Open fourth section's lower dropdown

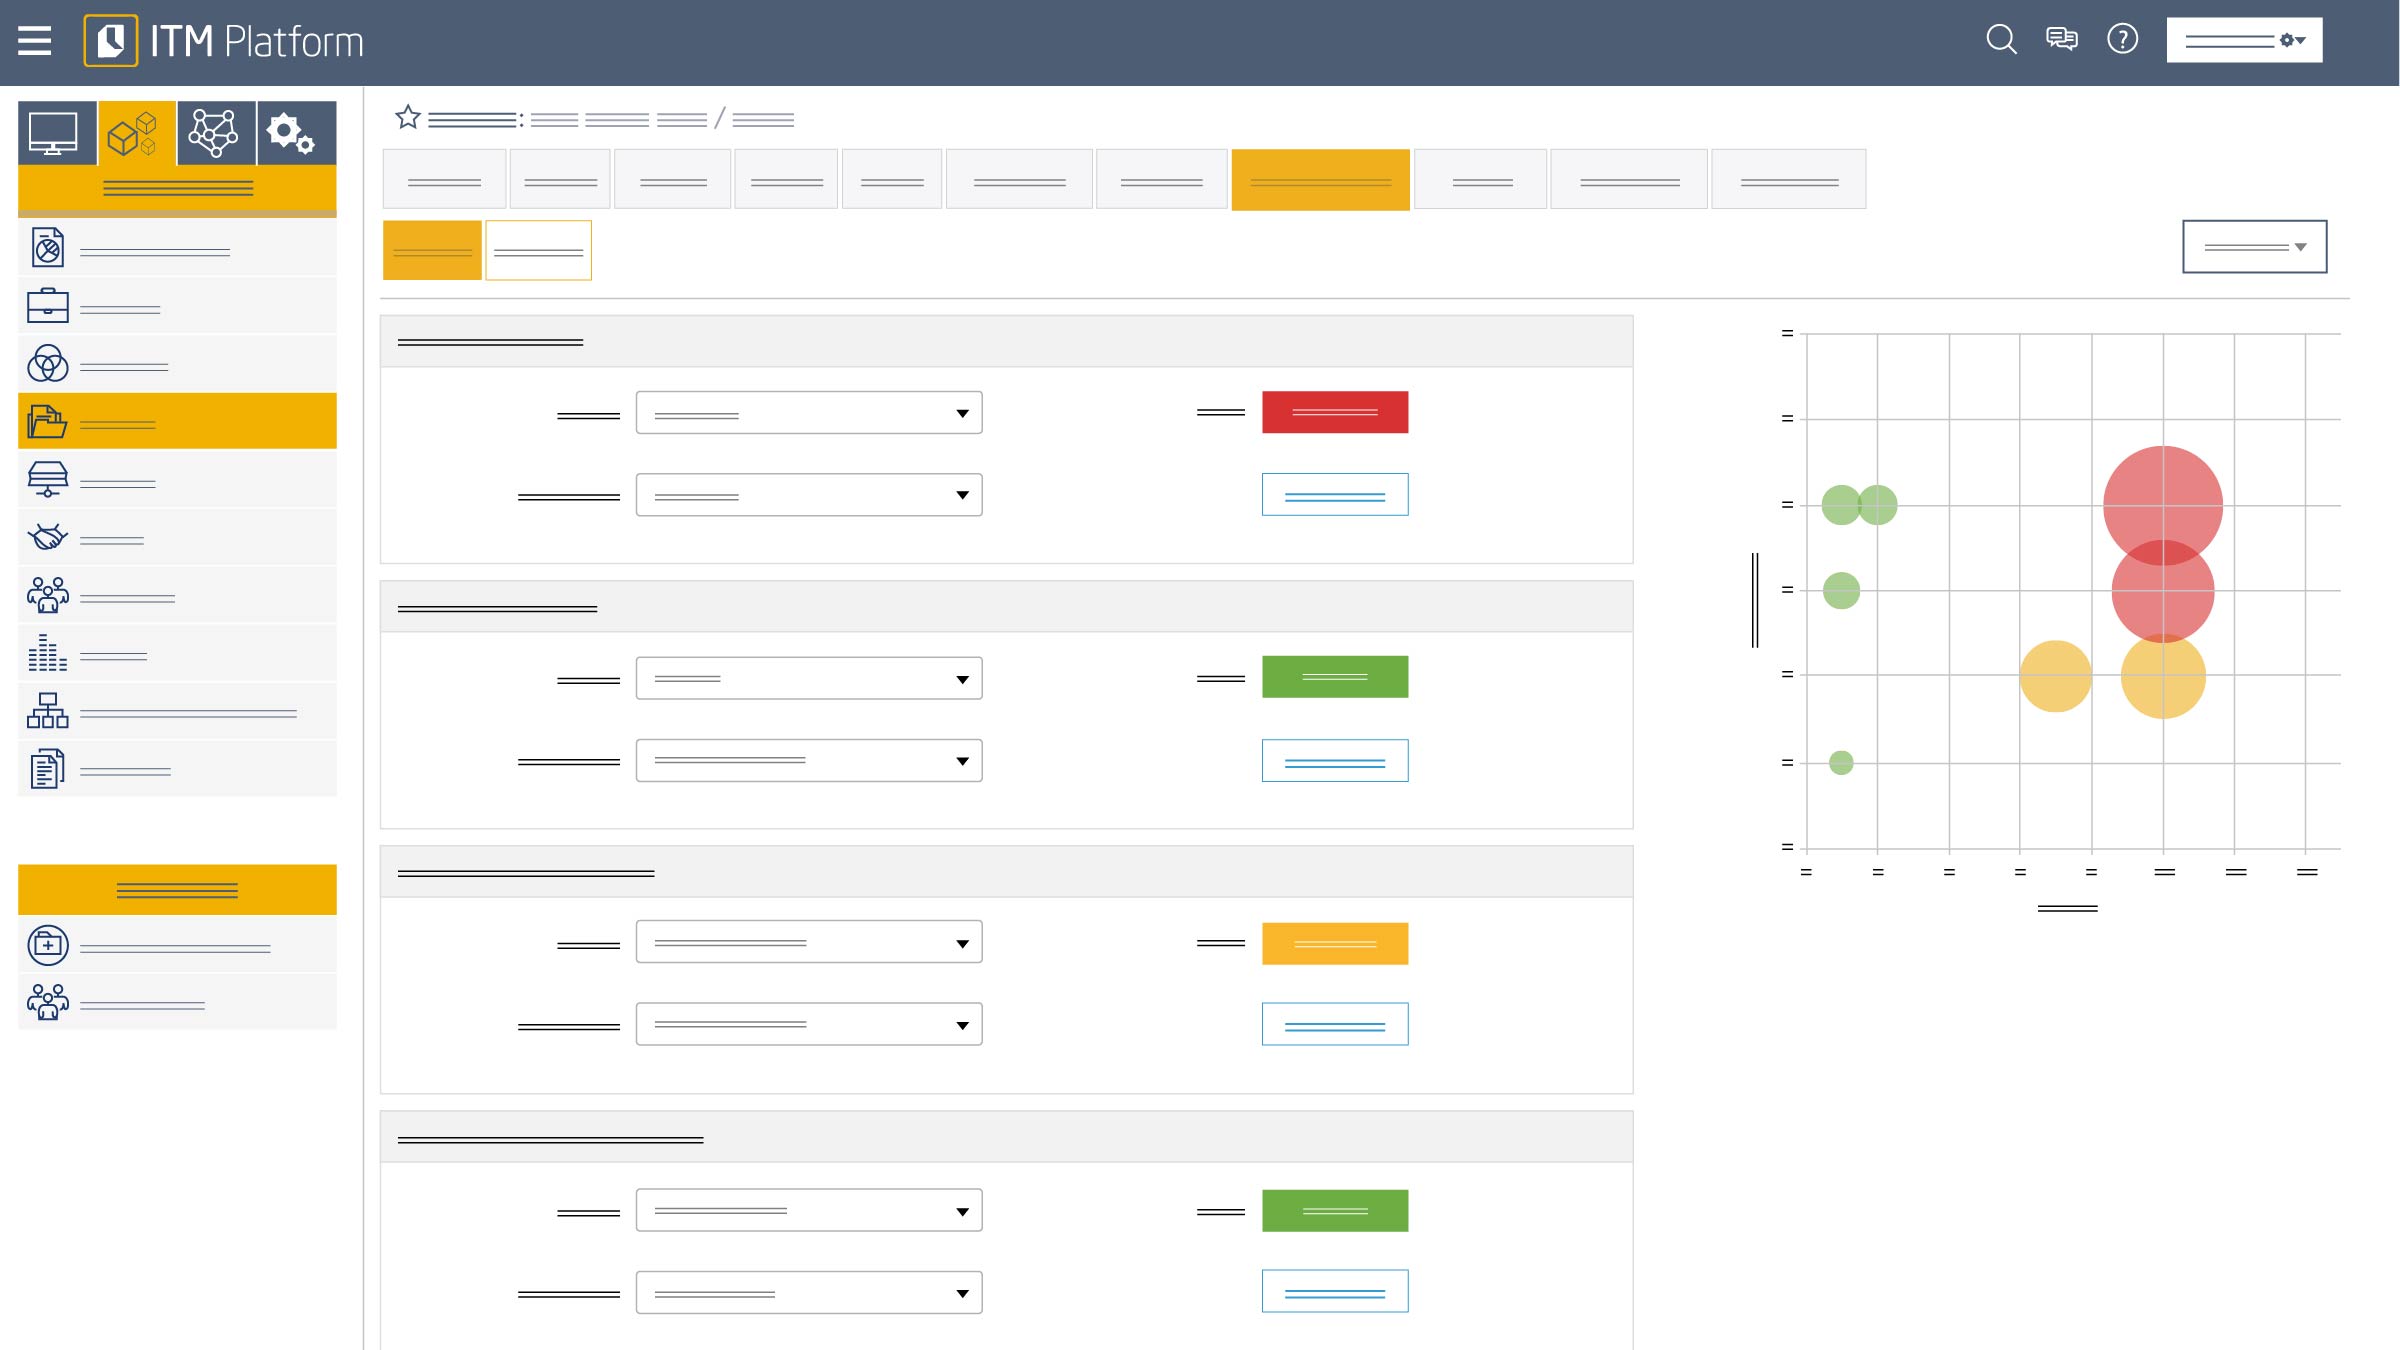click(809, 1293)
